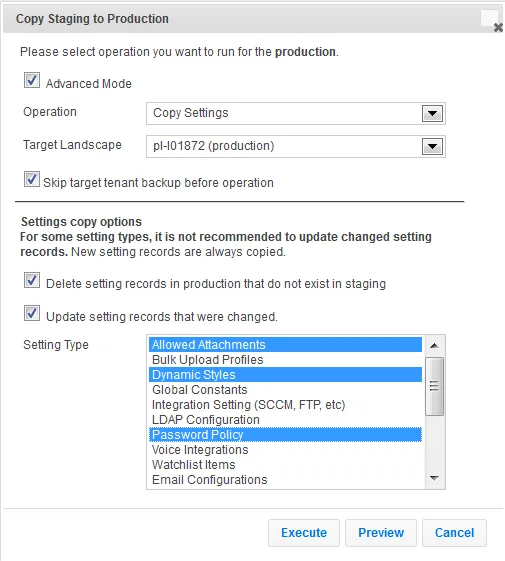Click the Setting Type list scroll-up arrow

pos(434,346)
